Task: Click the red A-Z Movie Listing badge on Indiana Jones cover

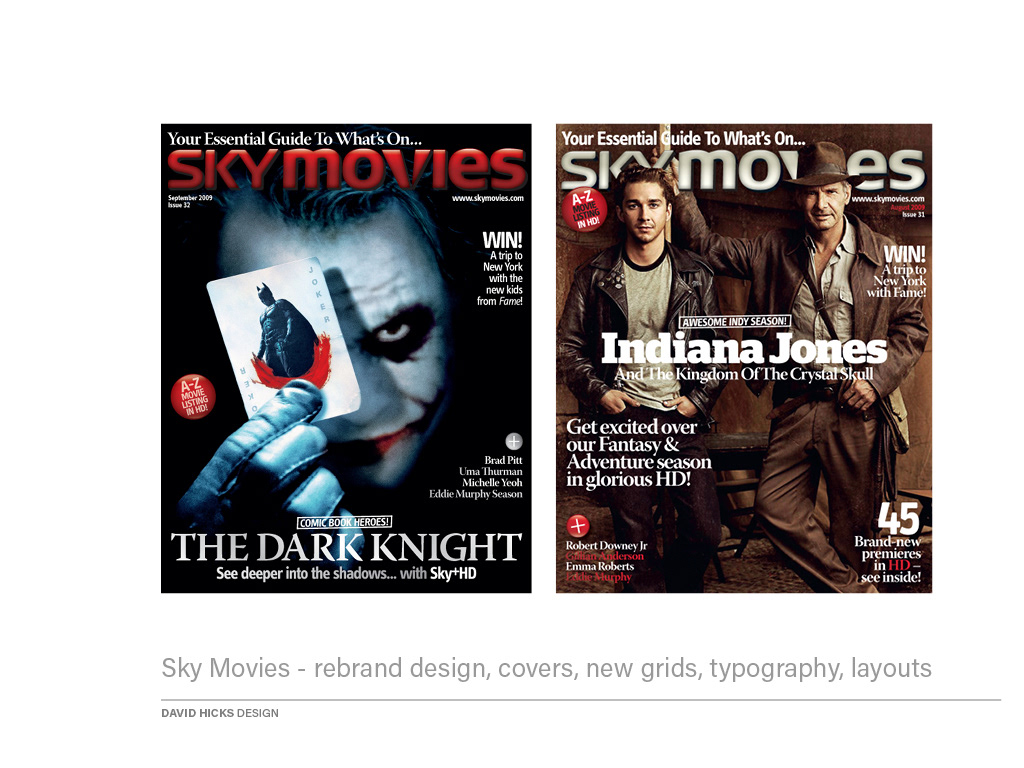Action: [584, 209]
